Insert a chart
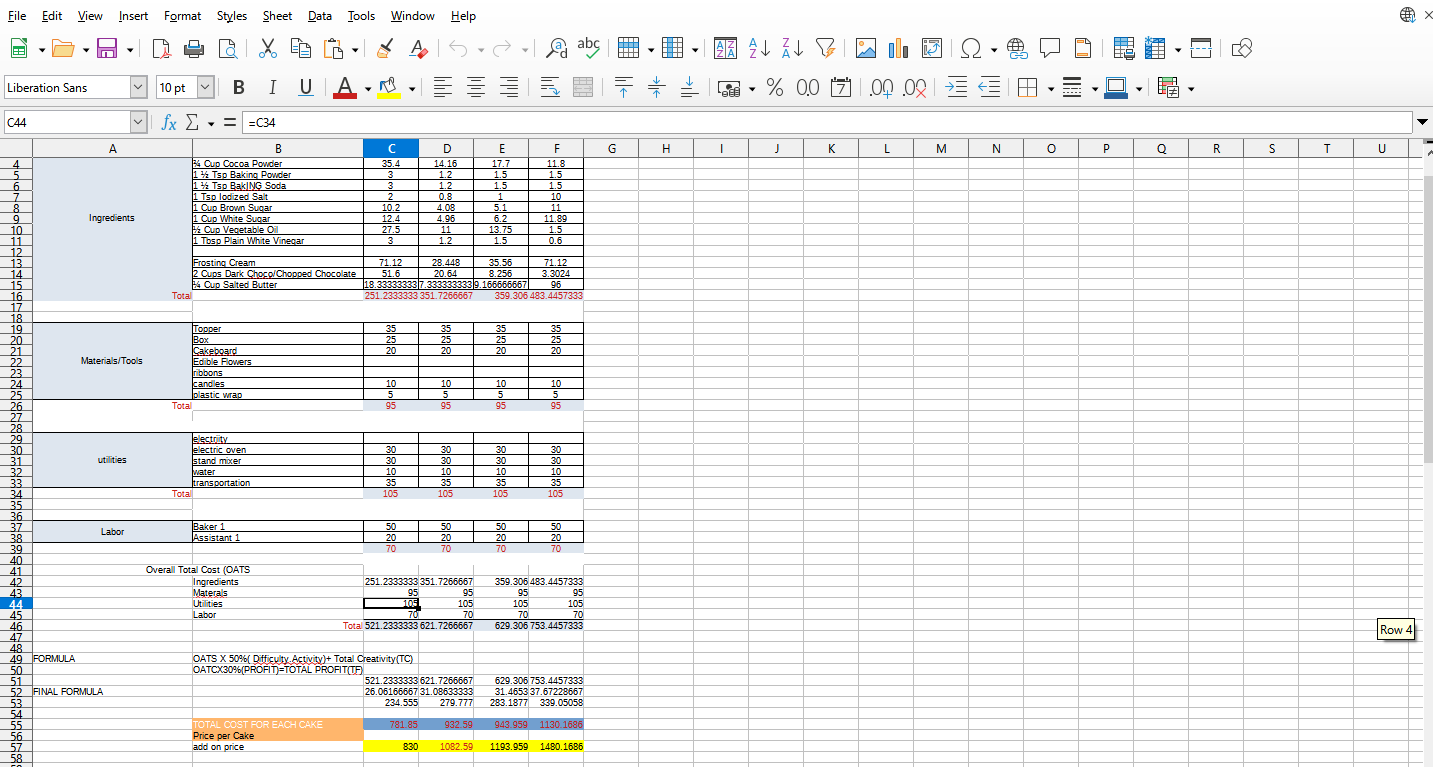Viewport: 1433px width, 767px height. point(898,48)
